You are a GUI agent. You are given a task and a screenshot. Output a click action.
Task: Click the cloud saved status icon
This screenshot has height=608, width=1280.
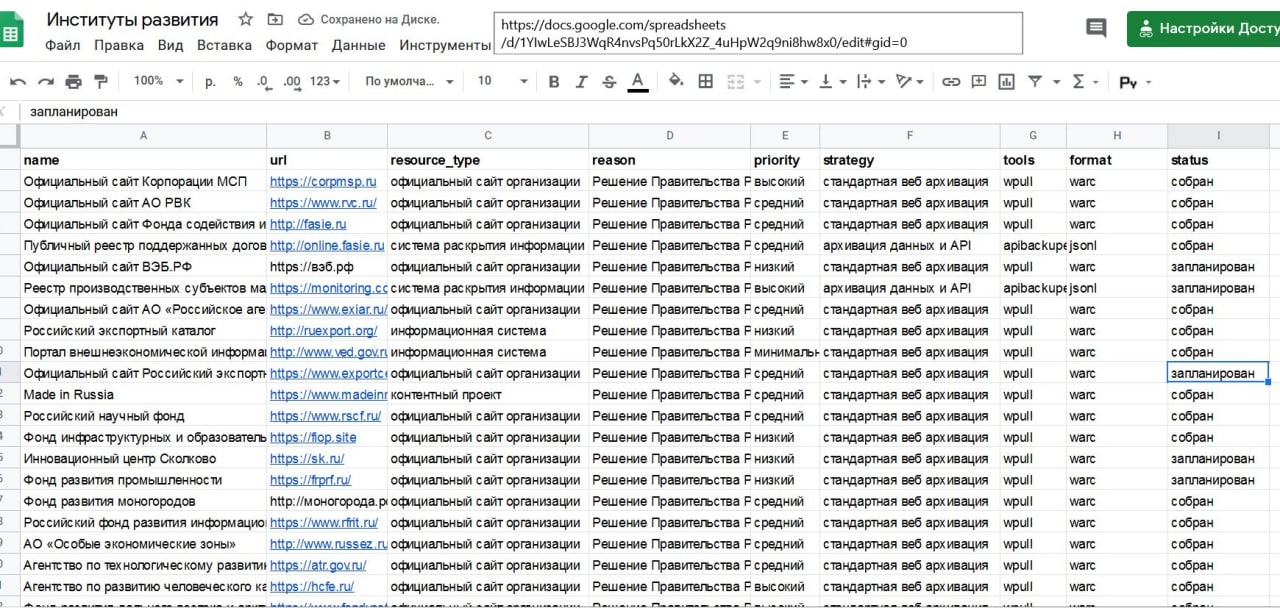point(306,19)
